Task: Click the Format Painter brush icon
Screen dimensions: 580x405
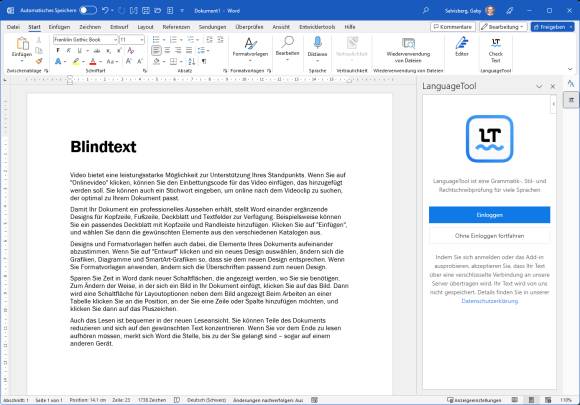Action: [x=39, y=61]
